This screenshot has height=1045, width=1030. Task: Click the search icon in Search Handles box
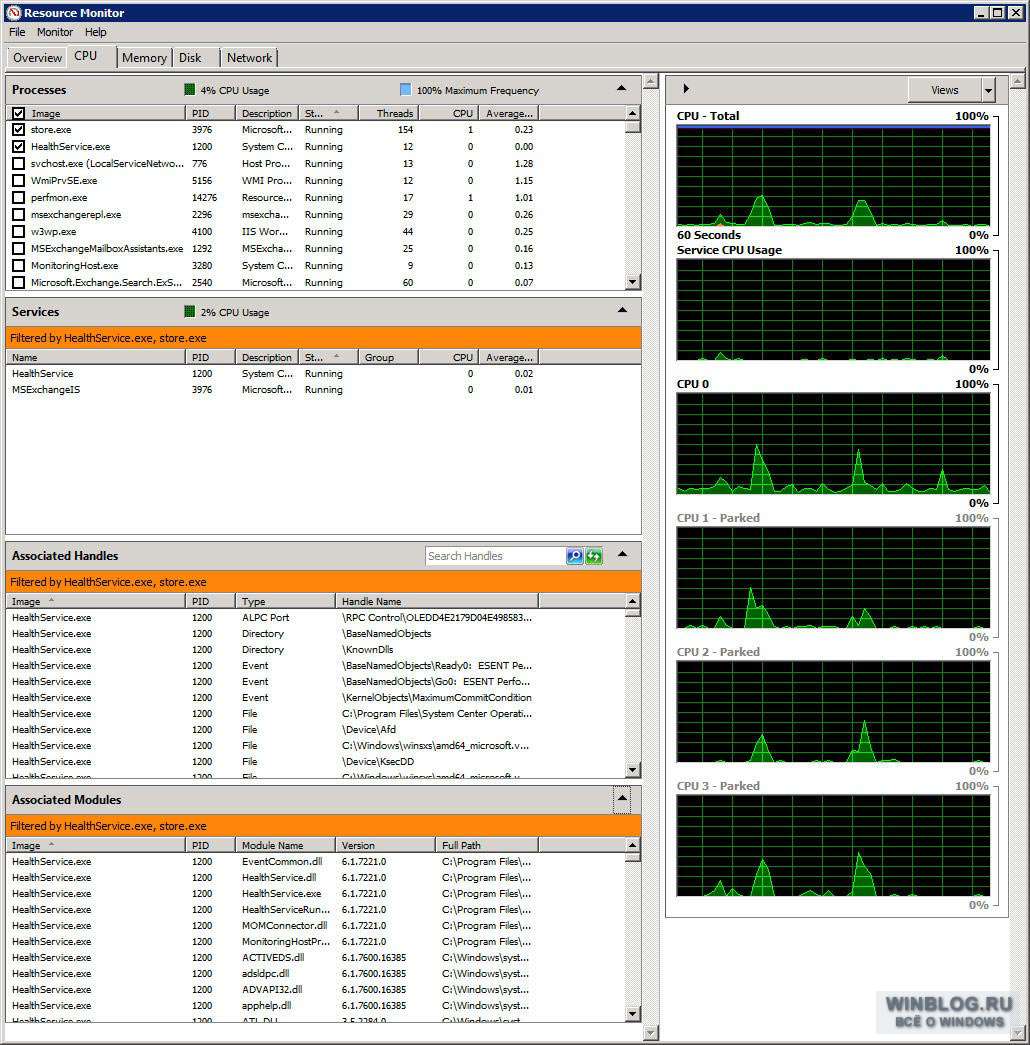[574, 556]
